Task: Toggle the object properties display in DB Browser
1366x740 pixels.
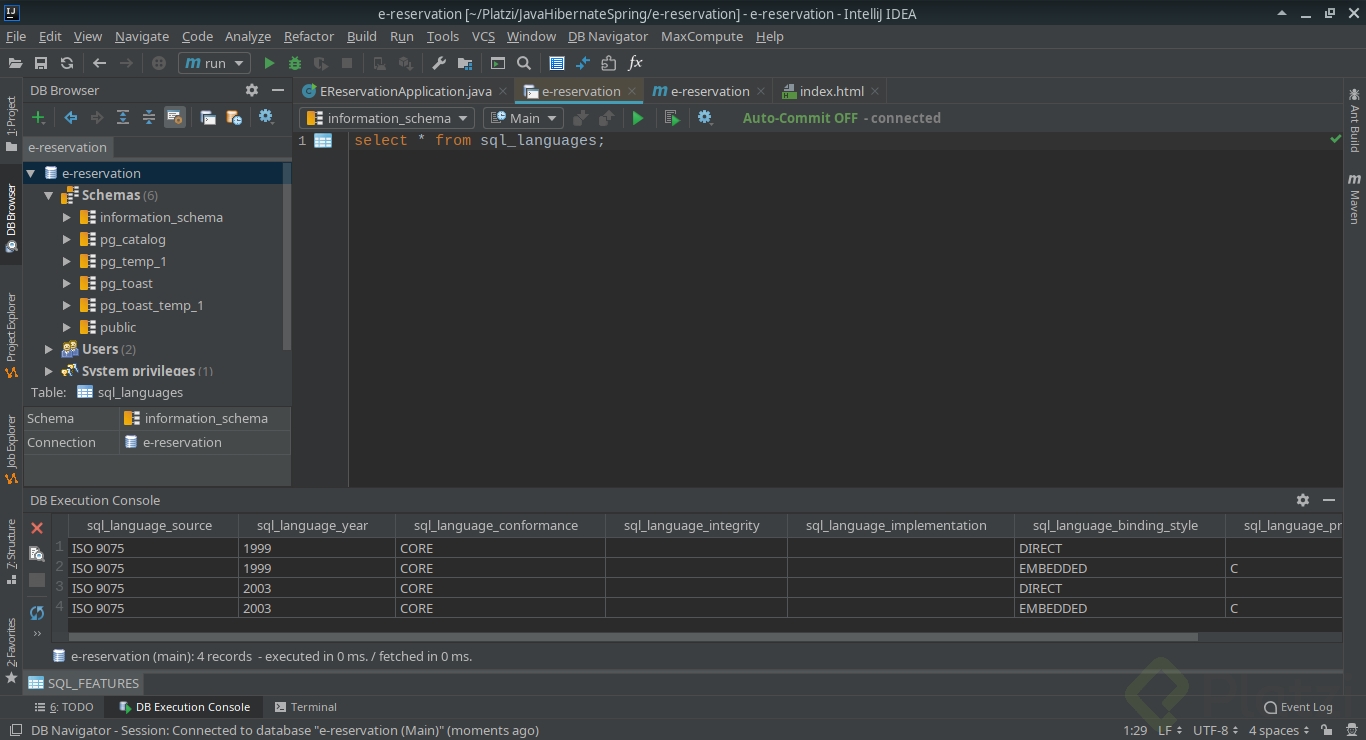Action: [175, 117]
